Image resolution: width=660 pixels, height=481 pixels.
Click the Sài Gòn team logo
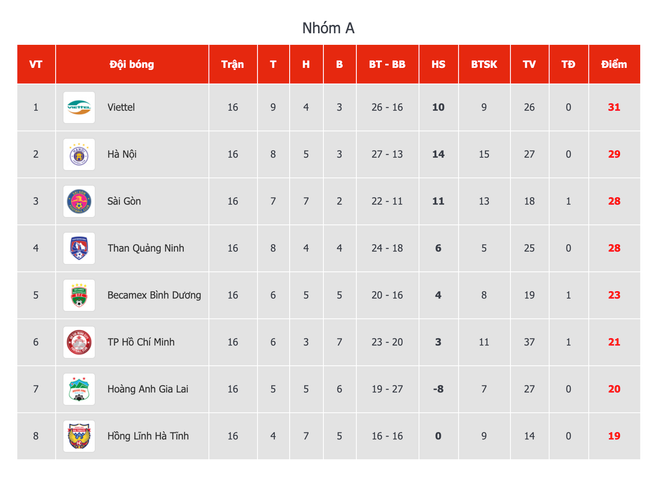click(79, 201)
